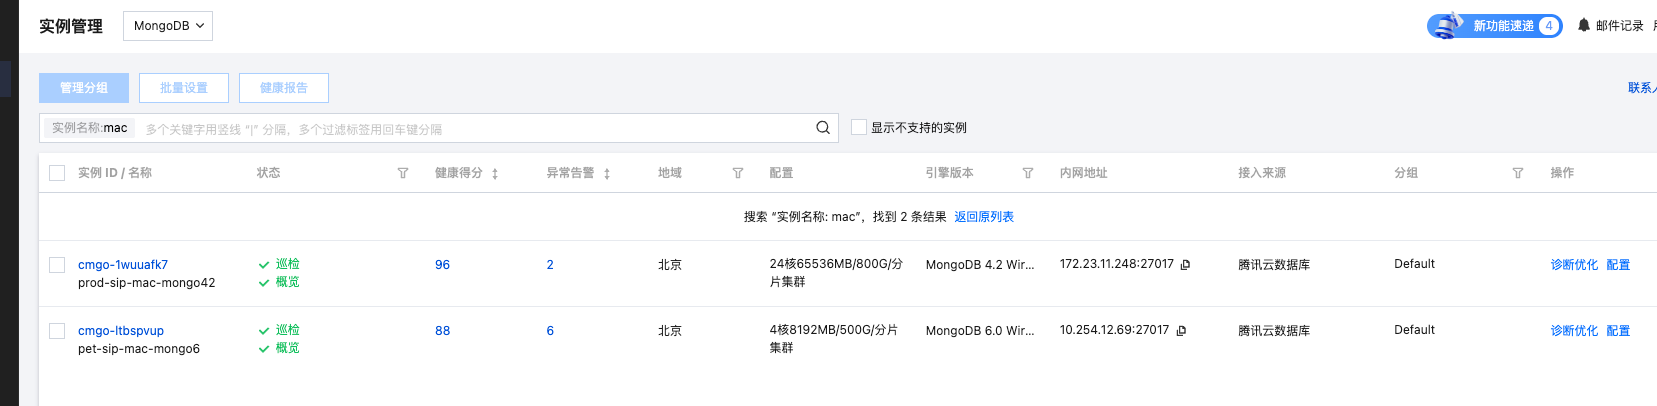Screen dimensions: 1657x406
Task: Enable 显示不支持的实例 checkbox
Action: pyautogui.click(x=859, y=127)
